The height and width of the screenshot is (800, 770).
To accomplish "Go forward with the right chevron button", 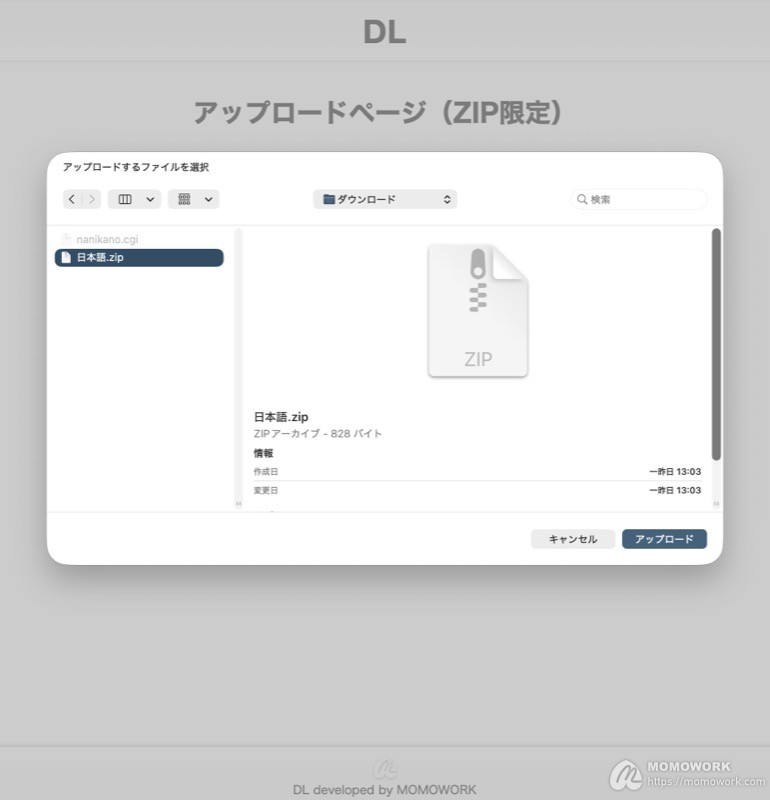I will (x=92, y=199).
